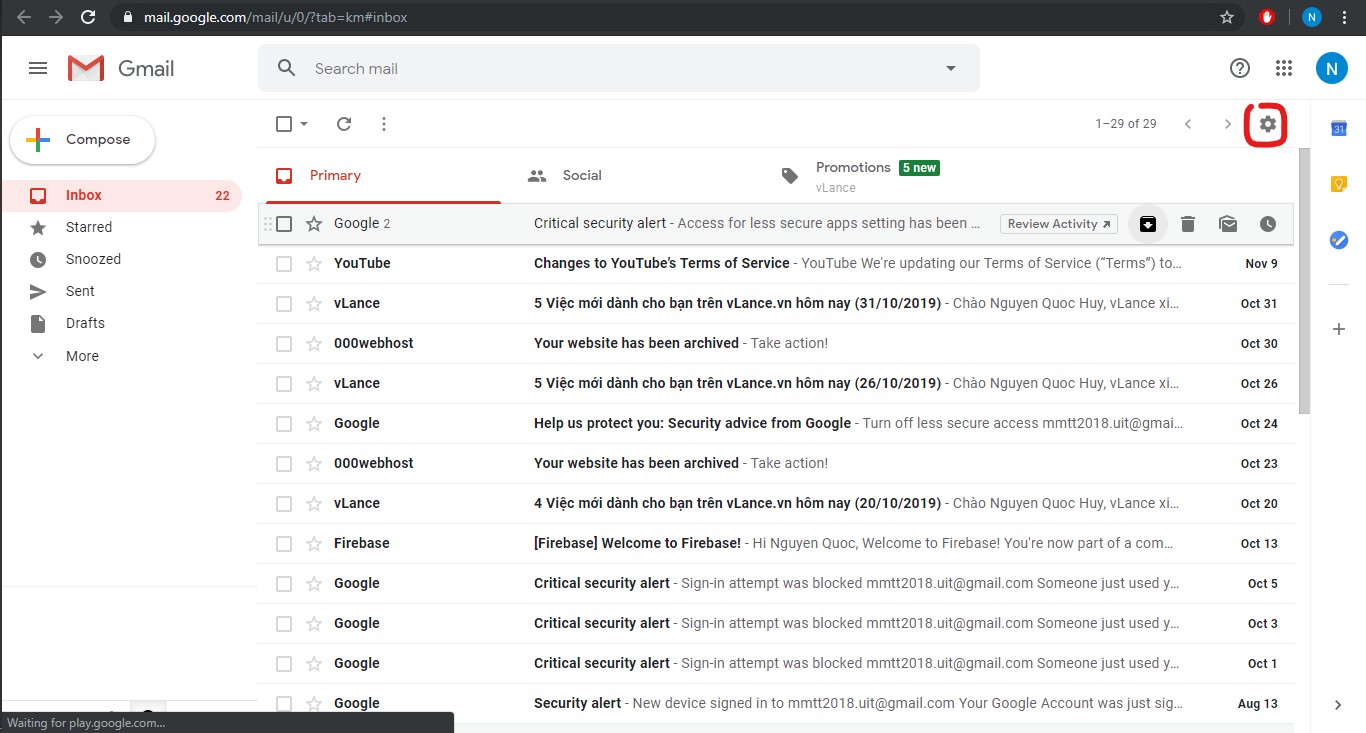
Task: Open advanced search options dropdown
Action: point(950,68)
